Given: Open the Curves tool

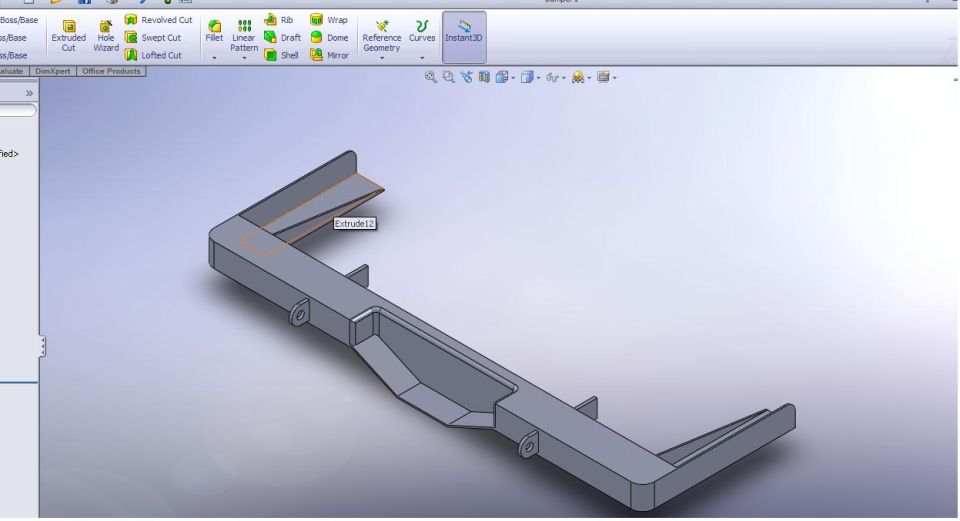Looking at the screenshot, I should point(422,31).
